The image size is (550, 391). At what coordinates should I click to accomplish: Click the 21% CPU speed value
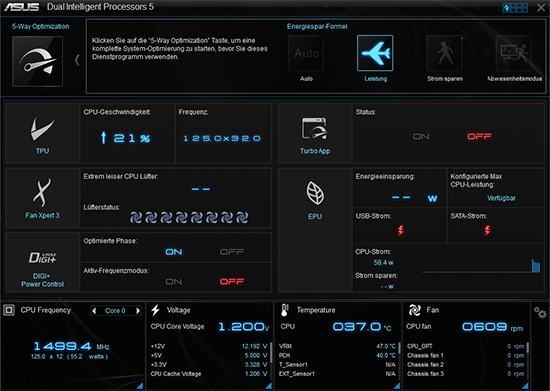pyautogui.click(x=132, y=138)
